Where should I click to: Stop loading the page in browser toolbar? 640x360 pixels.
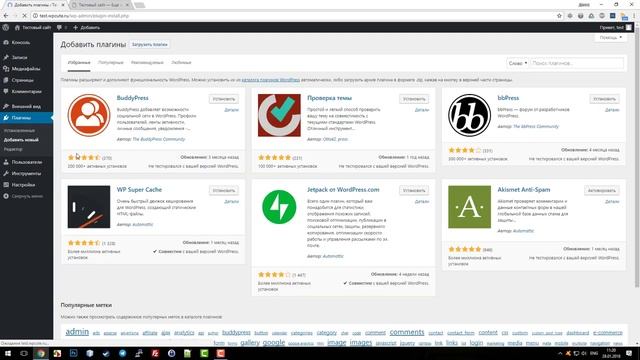coord(24,16)
